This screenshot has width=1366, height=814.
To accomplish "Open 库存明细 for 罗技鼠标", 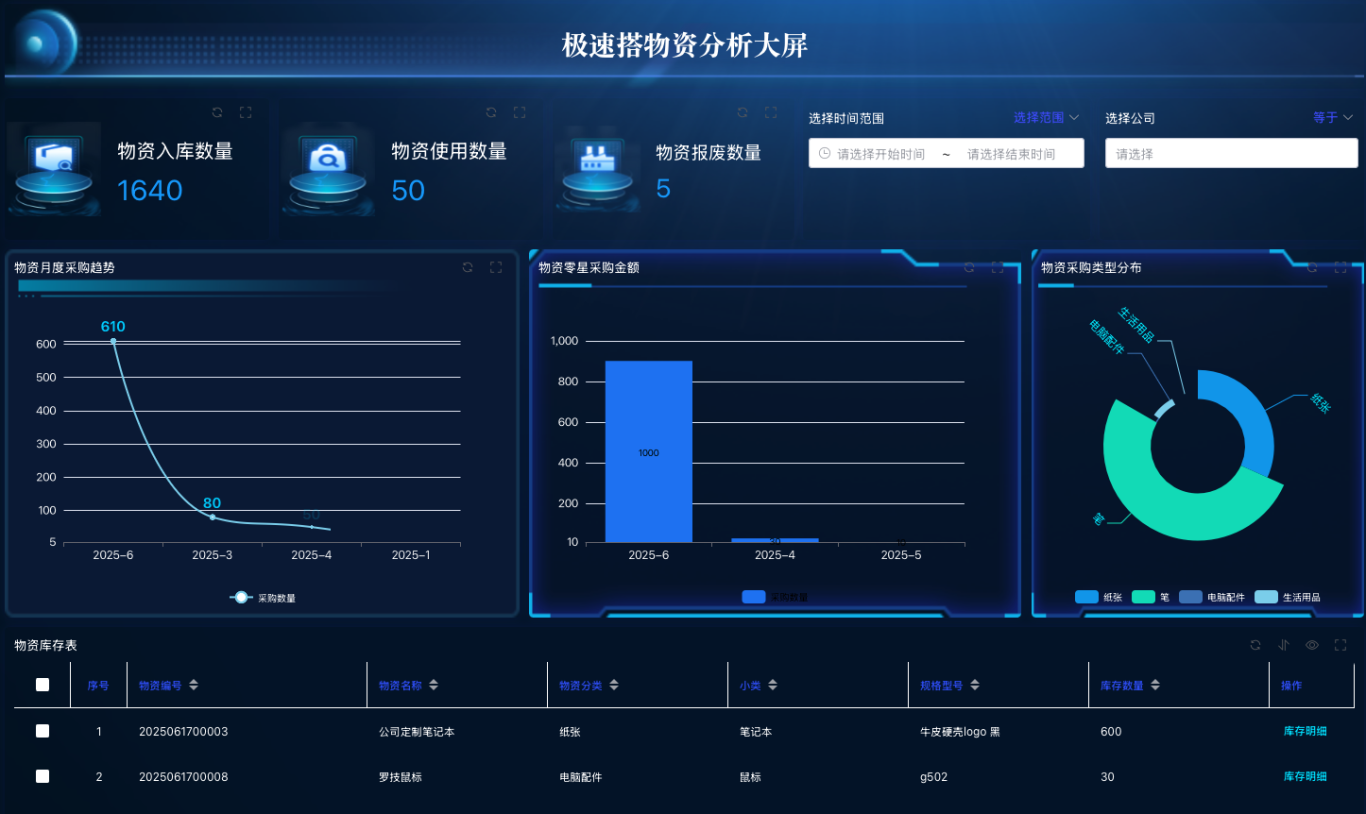I will click(1305, 776).
